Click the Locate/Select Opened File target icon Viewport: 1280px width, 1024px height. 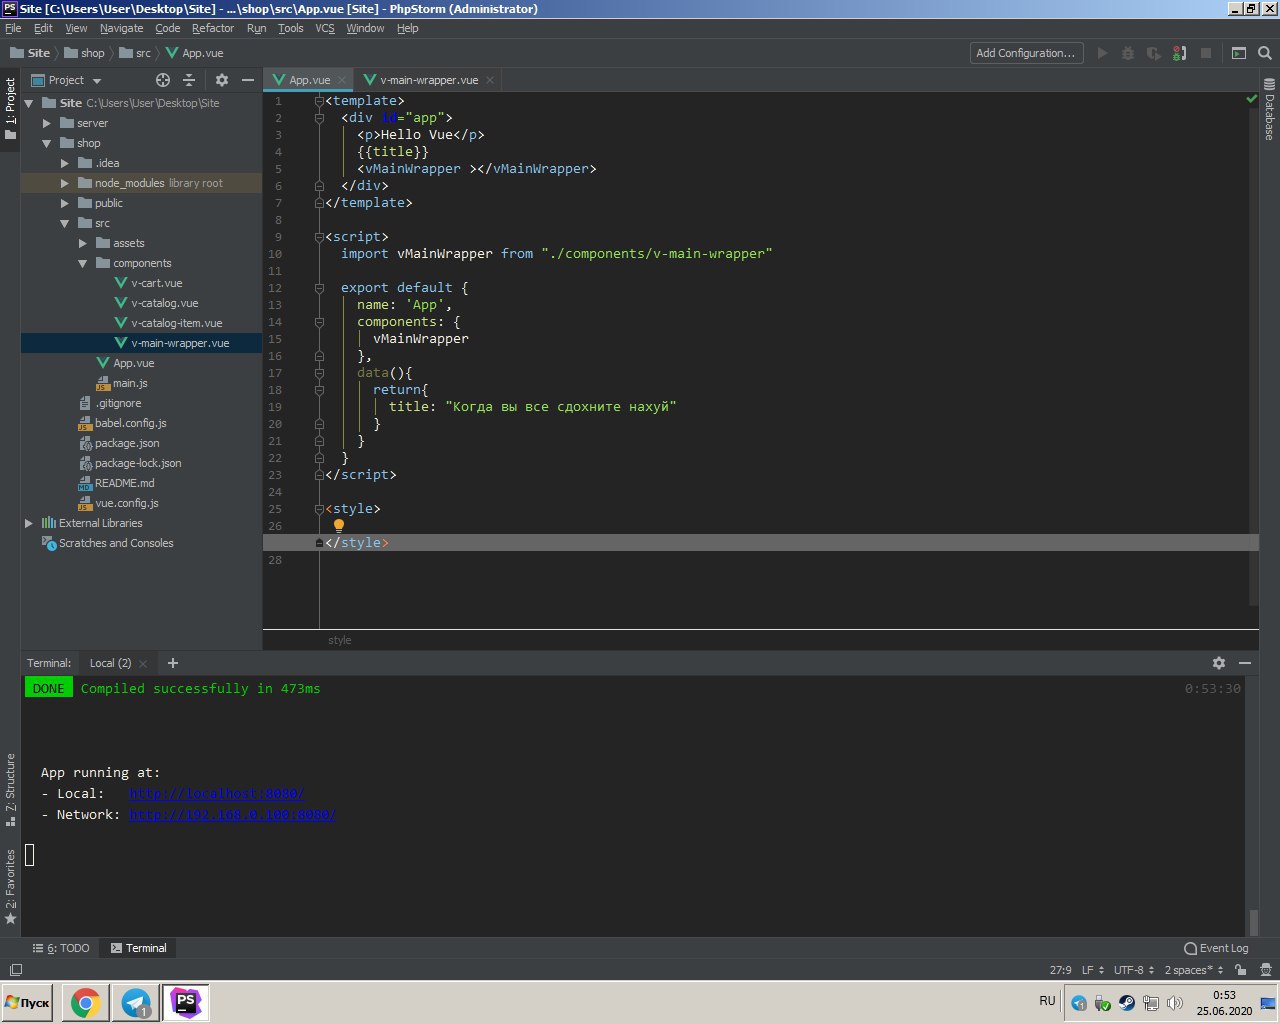tap(163, 80)
